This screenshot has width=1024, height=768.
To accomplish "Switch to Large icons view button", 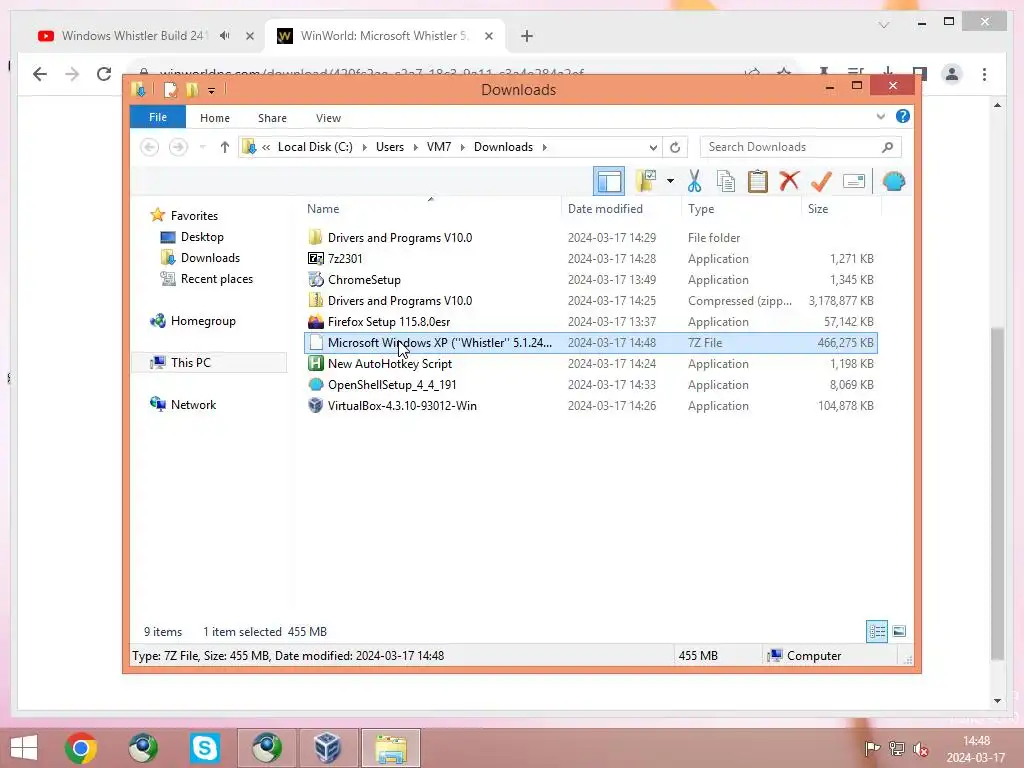I will (899, 631).
